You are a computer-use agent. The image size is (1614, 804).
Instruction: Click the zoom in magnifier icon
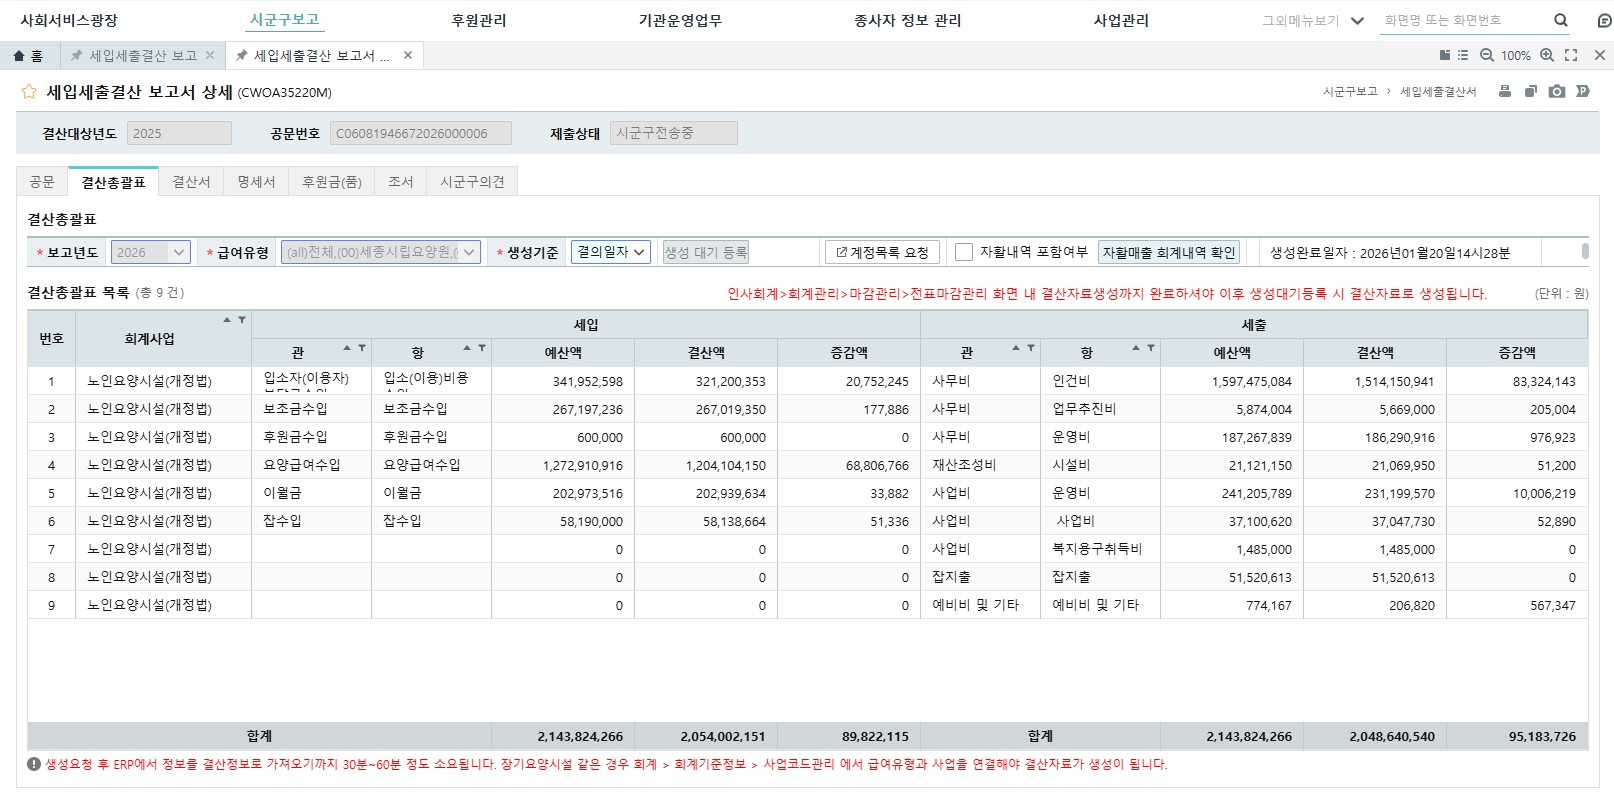(x=1547, y=55)
